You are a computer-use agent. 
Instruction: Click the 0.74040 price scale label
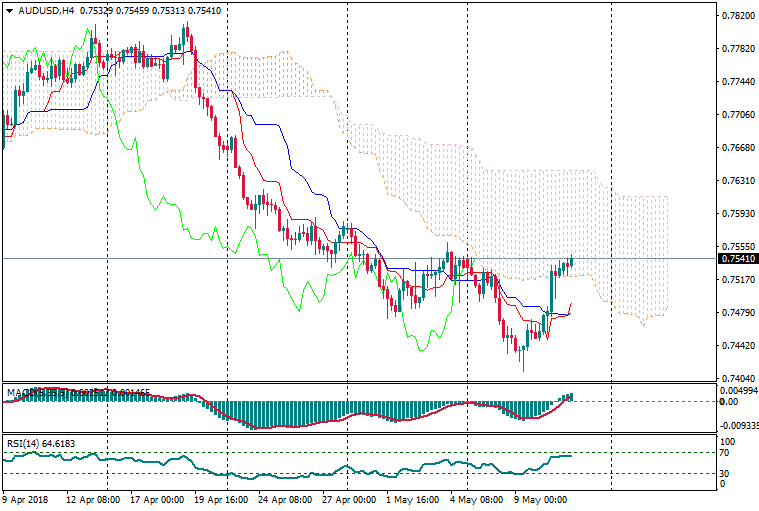[x=737, y=379]
